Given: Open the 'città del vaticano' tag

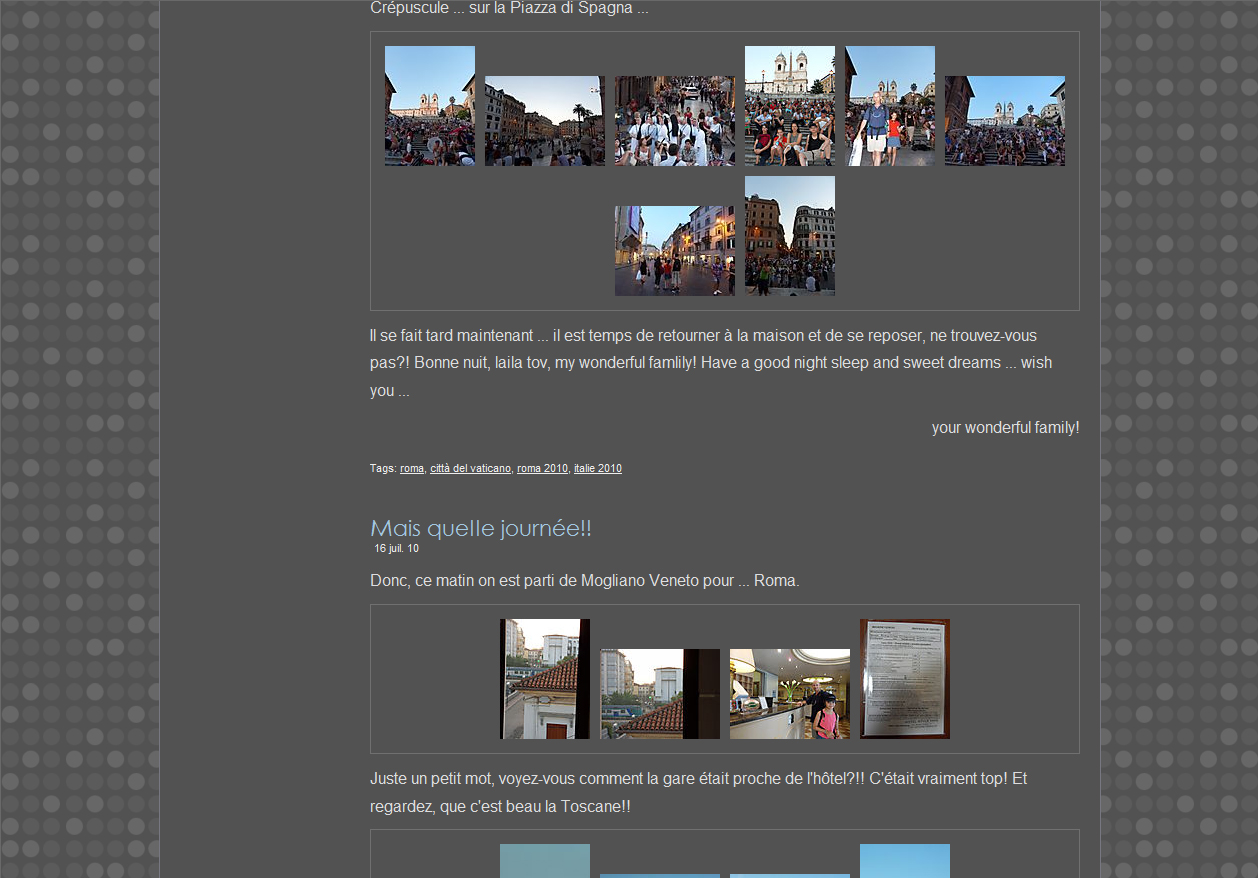Looking at the screenshot, I should [470, 468].
